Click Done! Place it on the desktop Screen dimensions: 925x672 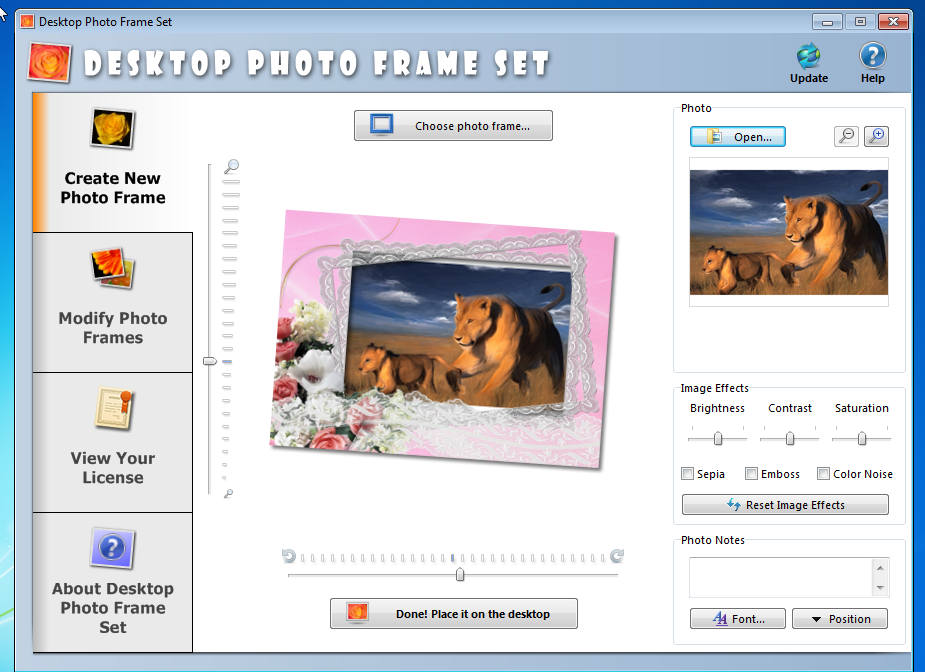point(454,614)
